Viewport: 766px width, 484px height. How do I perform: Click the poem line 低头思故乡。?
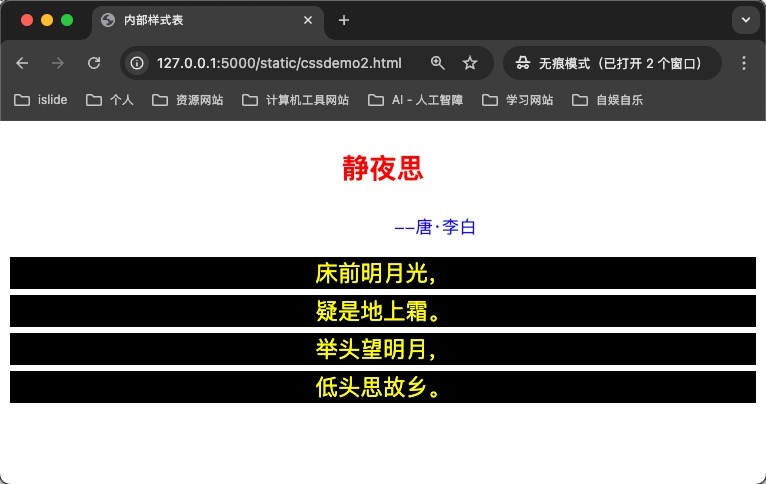[383, 387]
